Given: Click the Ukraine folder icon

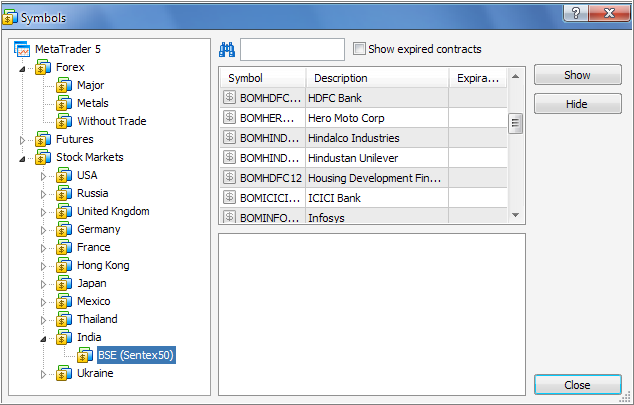Looking at the screenshot, I should click(x=64, y=373).
